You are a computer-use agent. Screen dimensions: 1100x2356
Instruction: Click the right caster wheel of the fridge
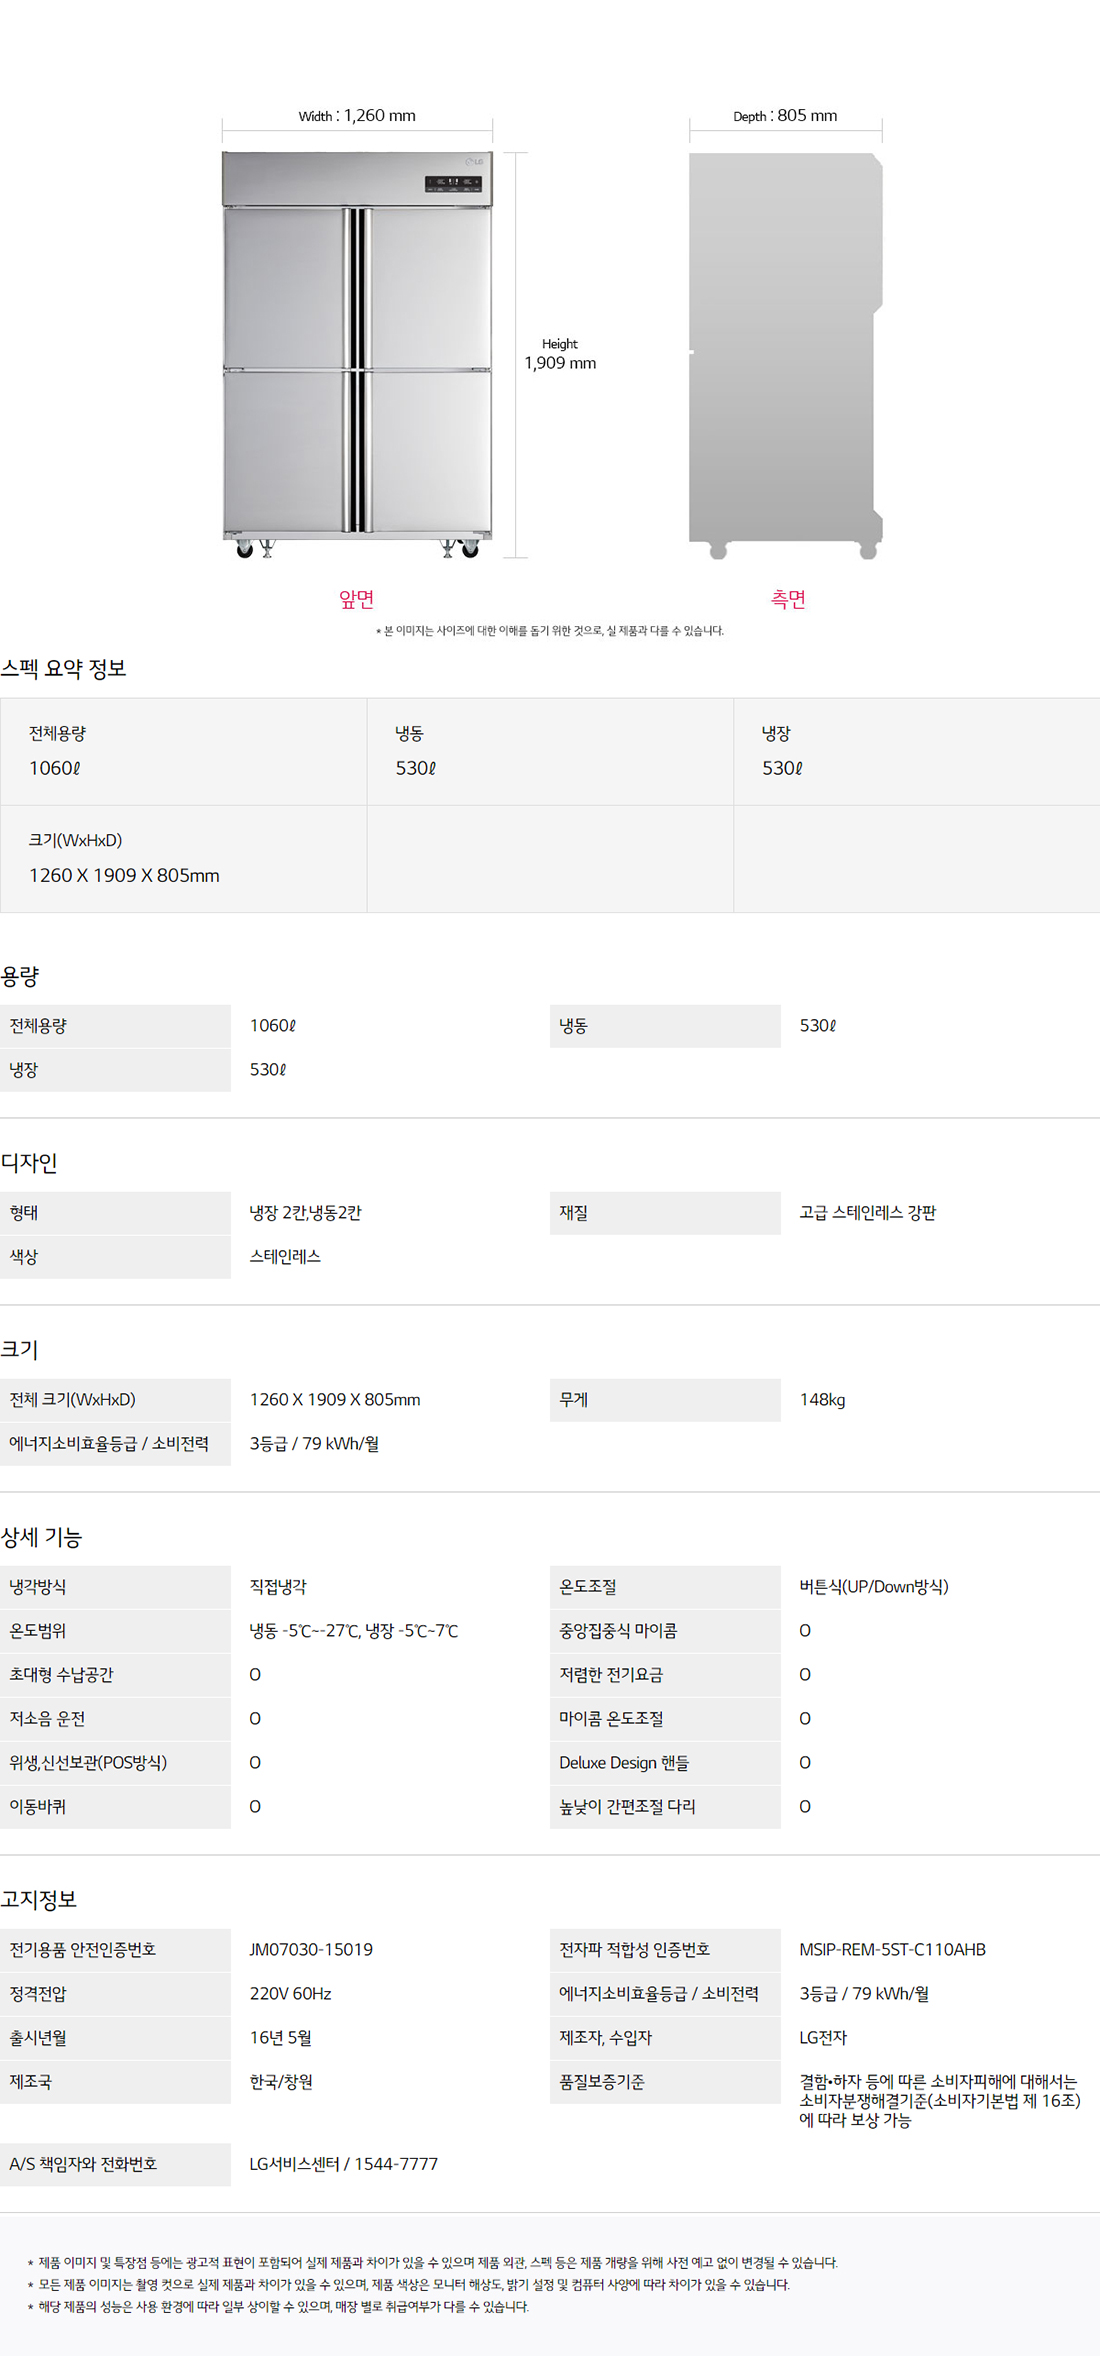tap(469, 549)
